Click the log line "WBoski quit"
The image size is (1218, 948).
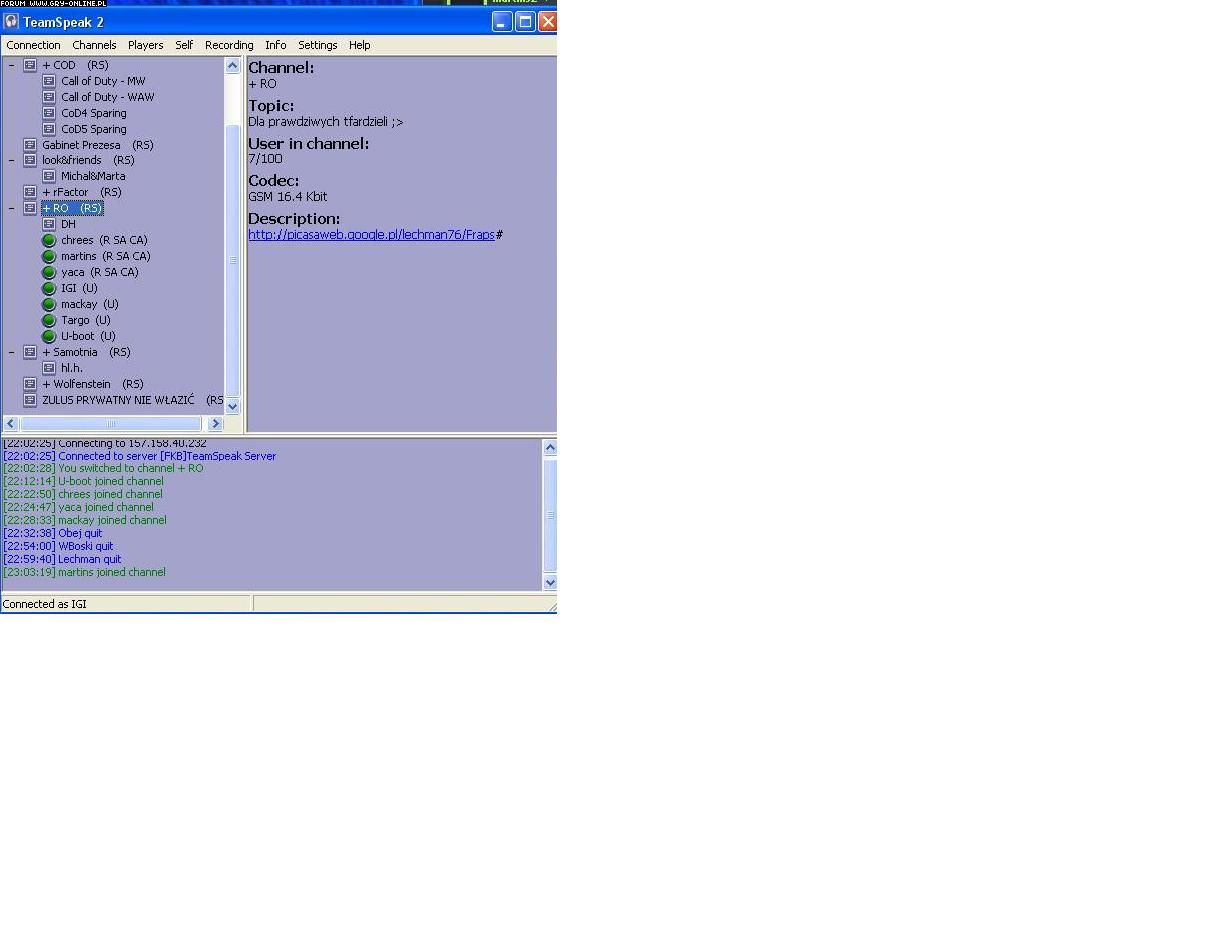pyautogui.click(x=58, y=546)
